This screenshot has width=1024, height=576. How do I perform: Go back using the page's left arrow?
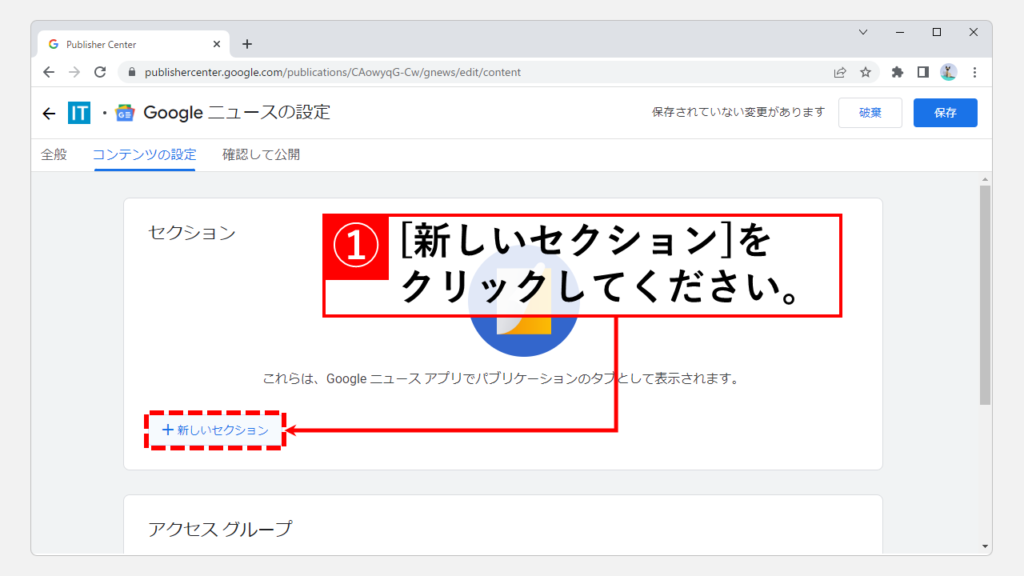(x=49, y=113)
